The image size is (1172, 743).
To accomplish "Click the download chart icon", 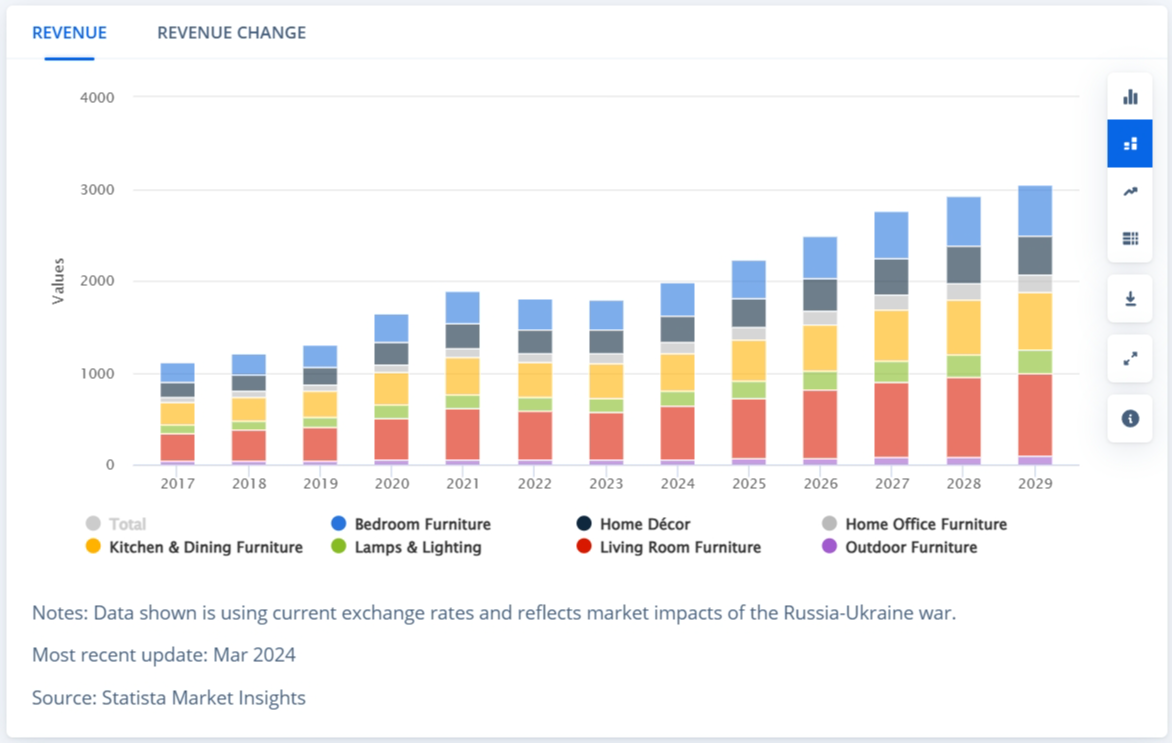I will (x=1130, y=299).
